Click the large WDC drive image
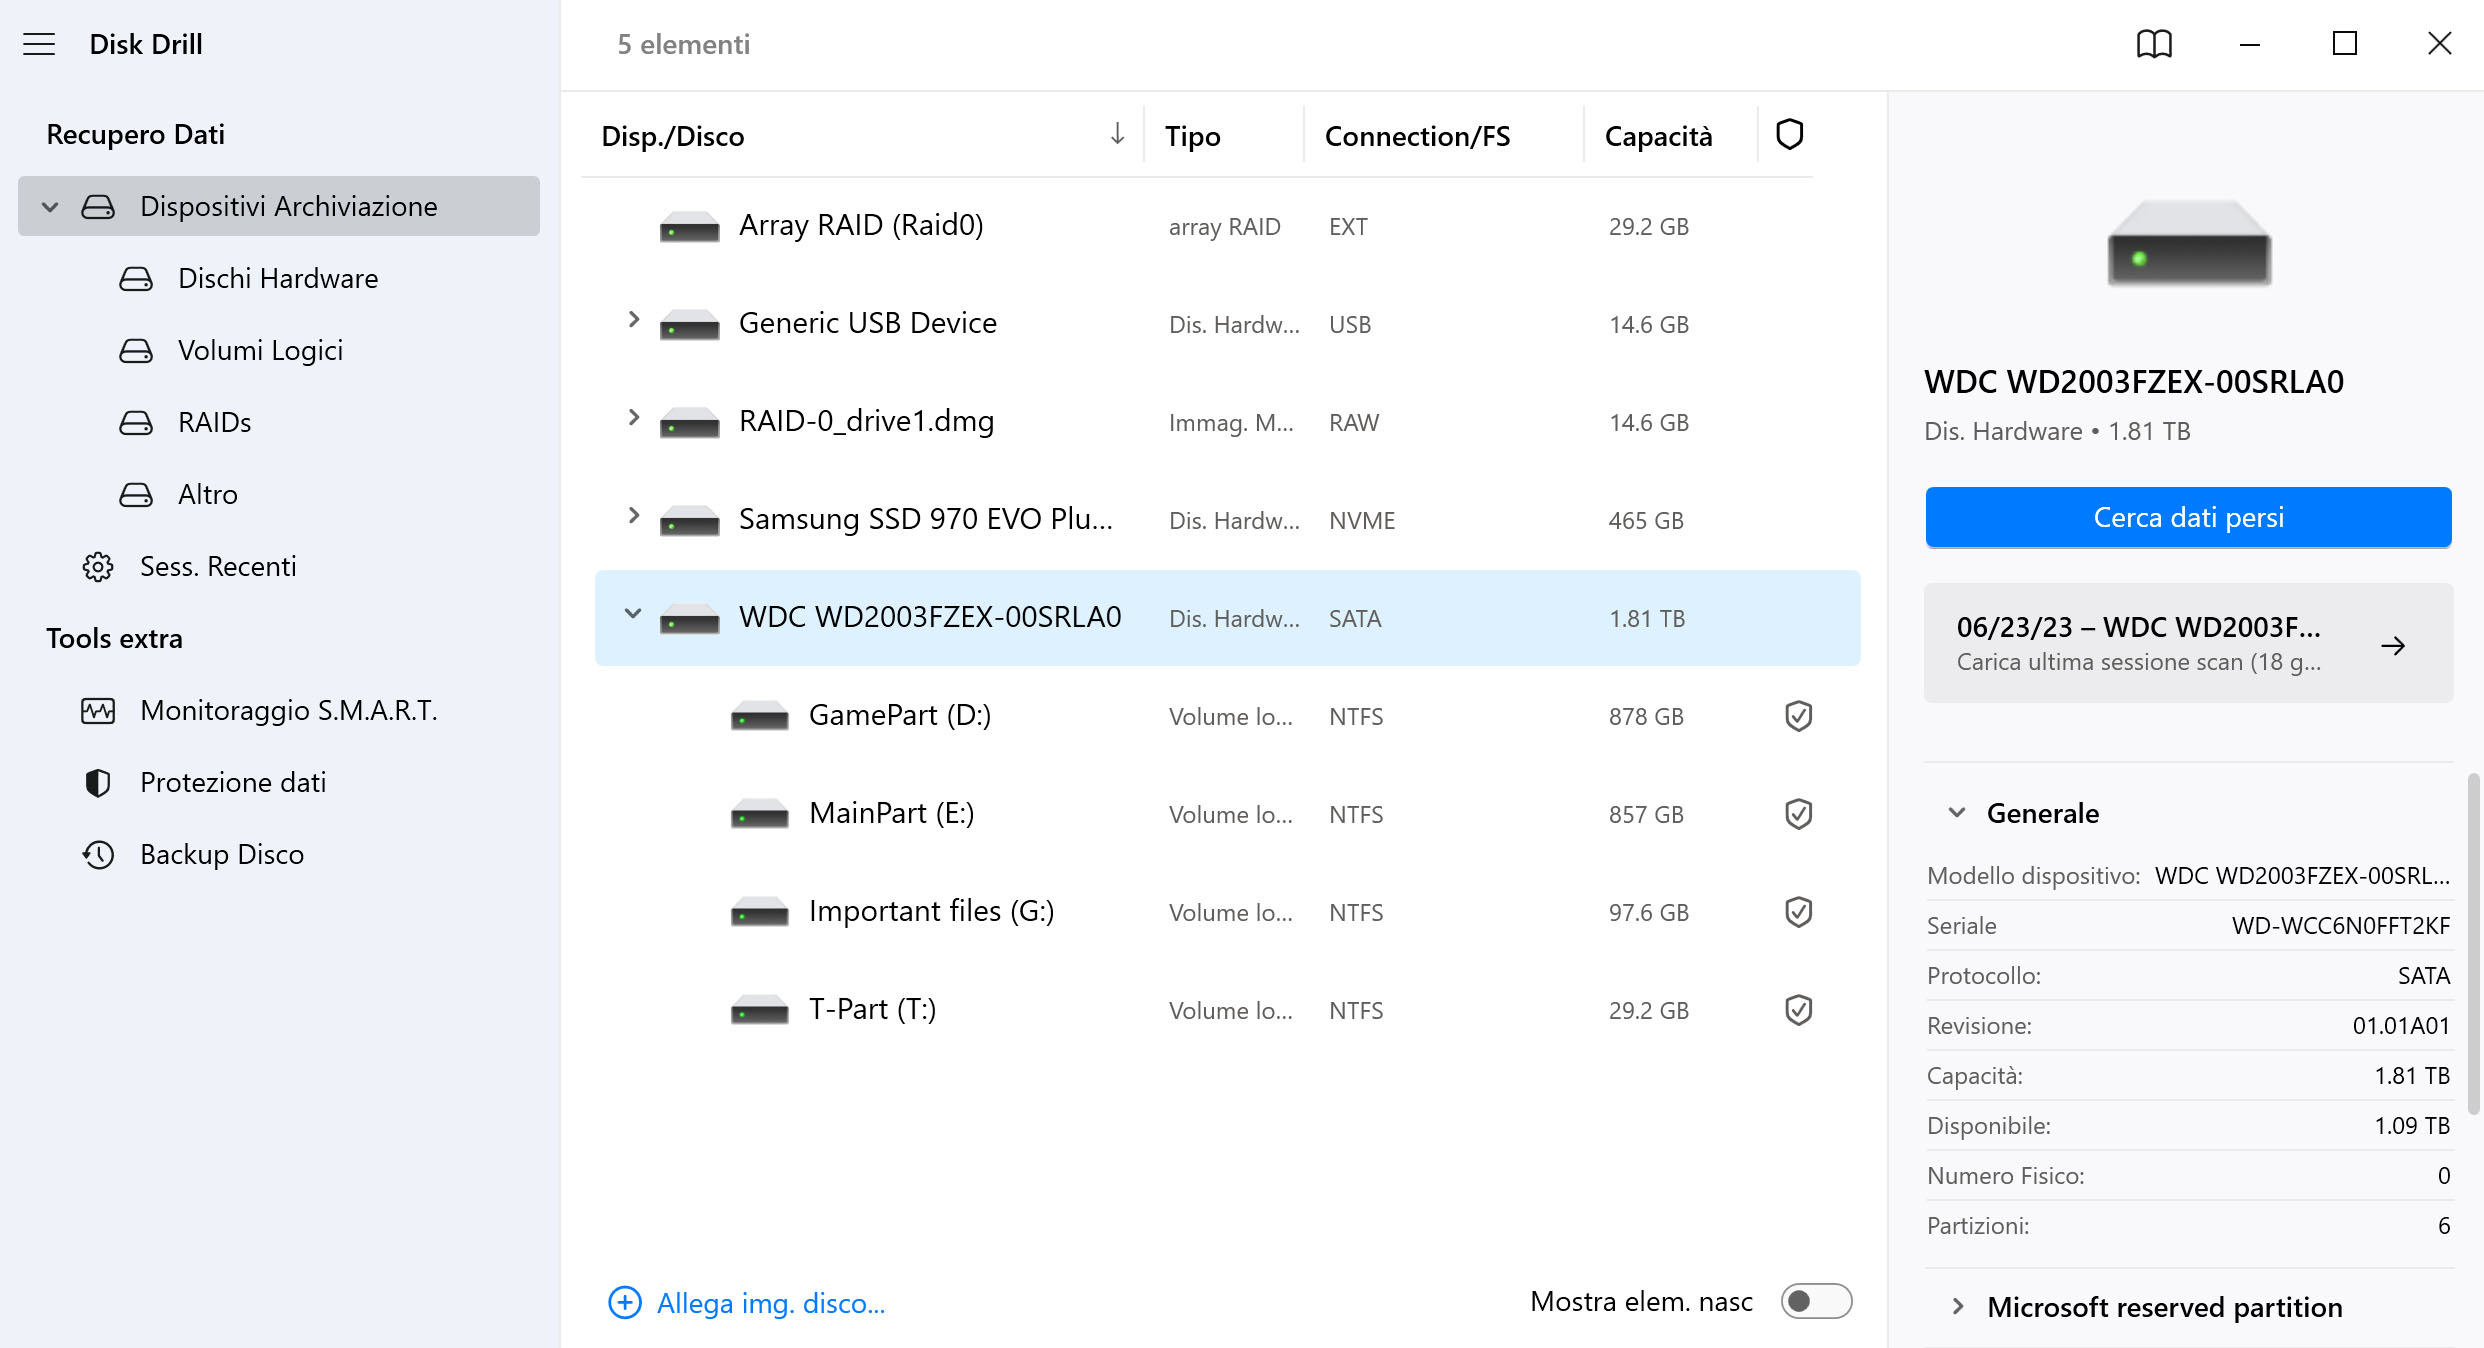The image size is (2484, 1348). [2189, 243]
